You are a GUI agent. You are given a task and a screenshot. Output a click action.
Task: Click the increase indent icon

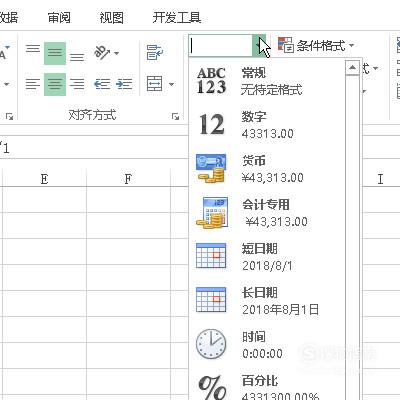(x=124, y=84)
